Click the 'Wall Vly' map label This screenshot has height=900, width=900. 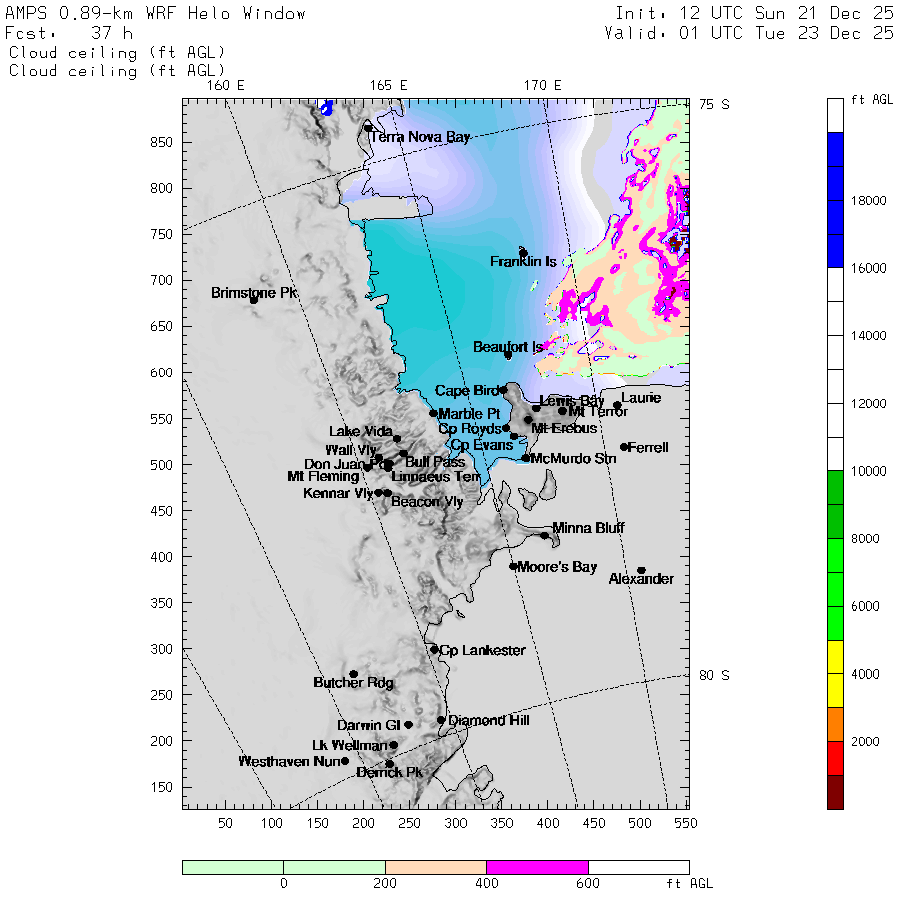point(351,450)
